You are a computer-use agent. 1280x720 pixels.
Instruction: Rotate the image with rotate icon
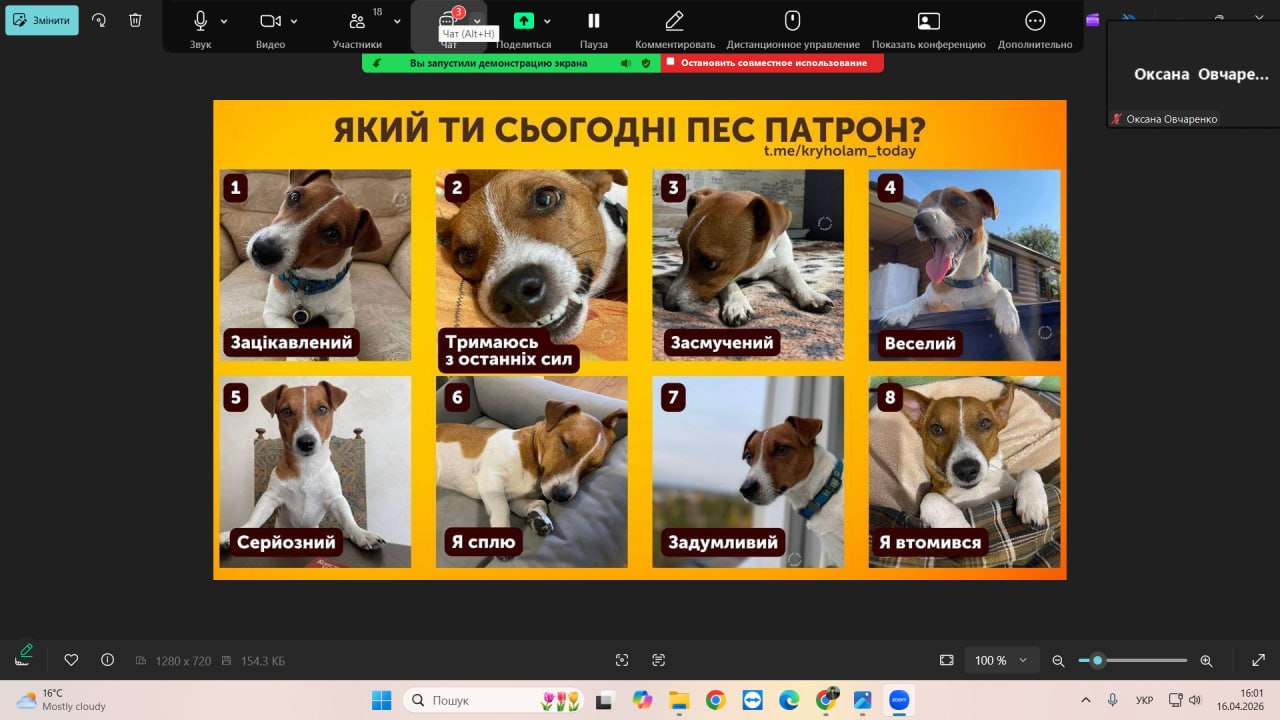coord(99,20)
